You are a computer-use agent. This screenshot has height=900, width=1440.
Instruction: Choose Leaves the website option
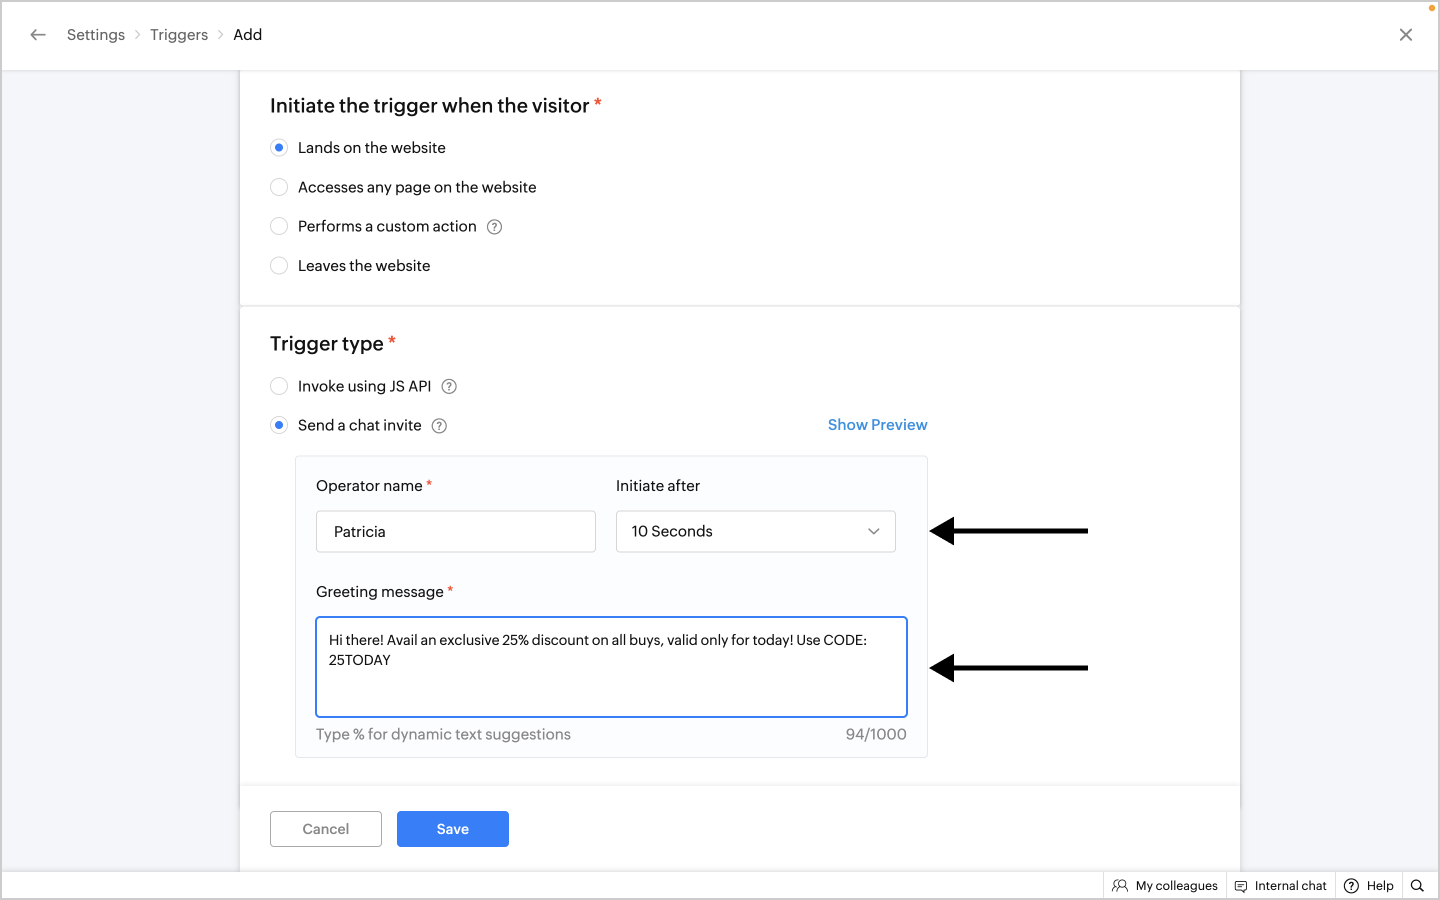click(279, 266)
